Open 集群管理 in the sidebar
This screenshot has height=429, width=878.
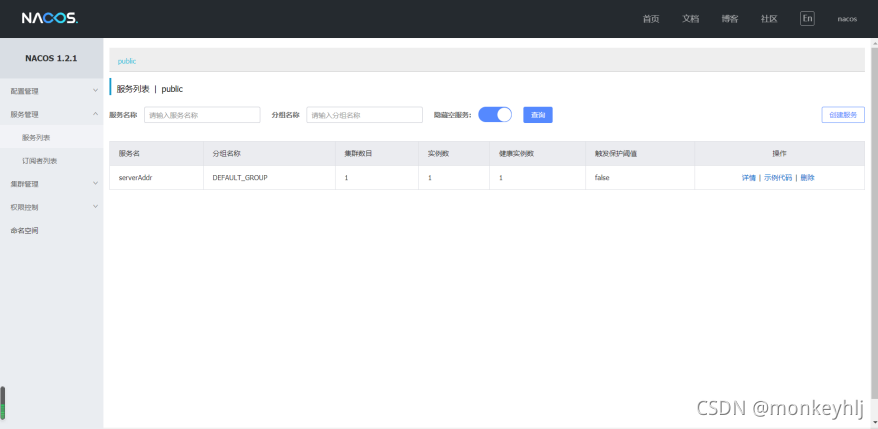point(25,184)
